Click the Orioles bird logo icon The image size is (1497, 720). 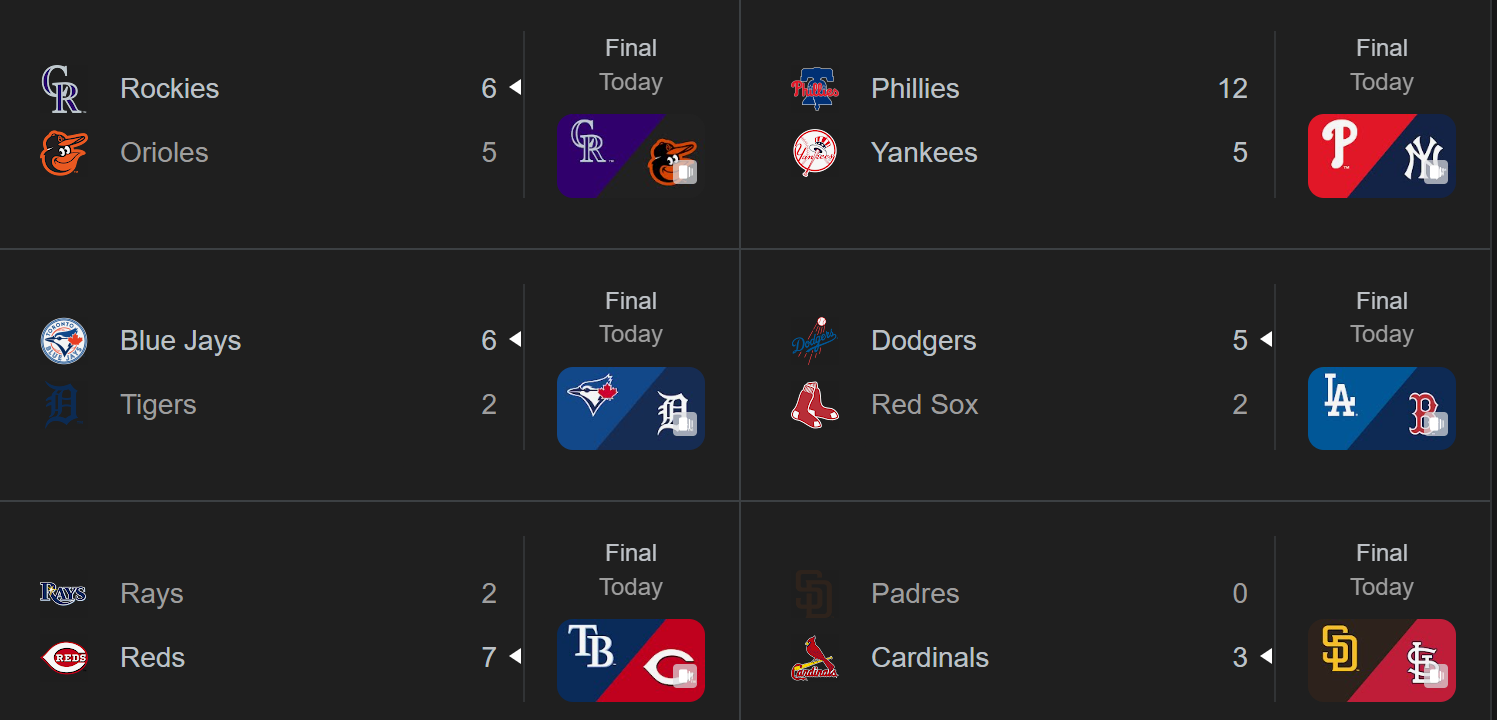63,153
